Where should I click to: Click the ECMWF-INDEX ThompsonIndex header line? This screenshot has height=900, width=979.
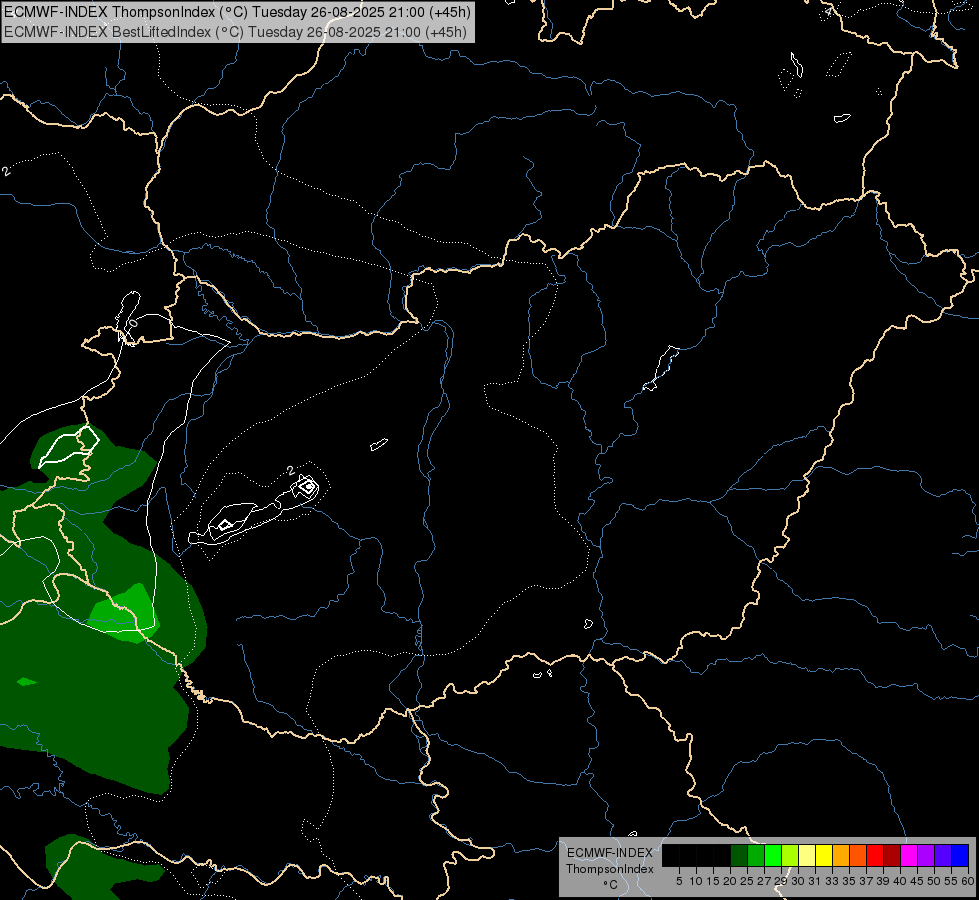237,11
